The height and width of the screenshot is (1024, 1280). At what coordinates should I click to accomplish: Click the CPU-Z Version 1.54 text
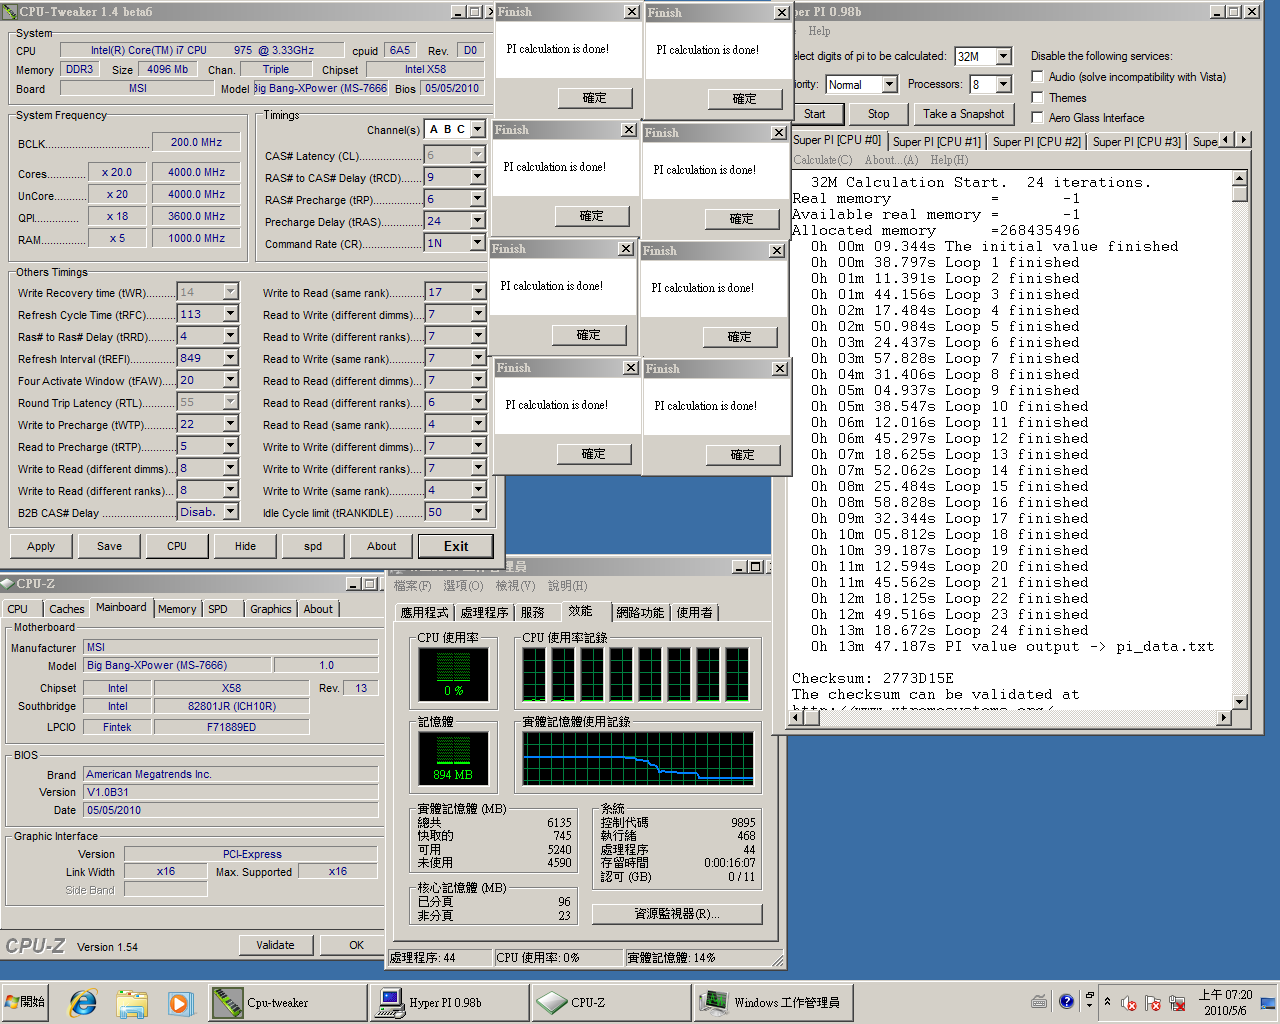(x=108, y=947)
